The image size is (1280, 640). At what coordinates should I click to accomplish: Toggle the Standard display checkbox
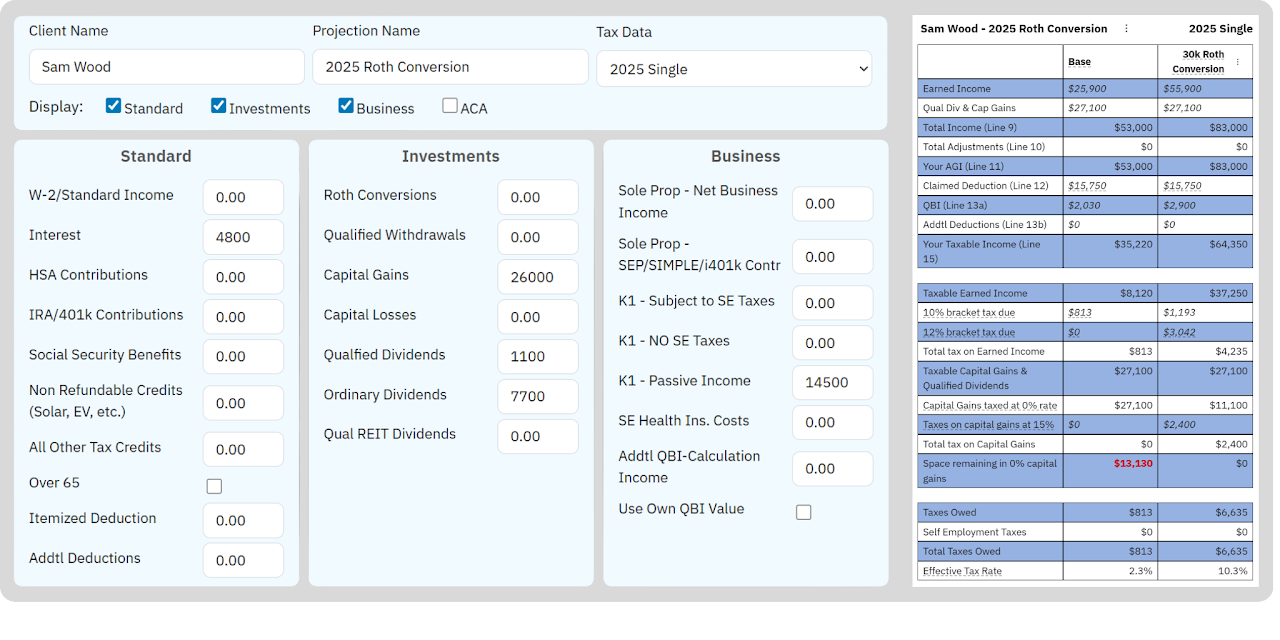pos(114,106)
